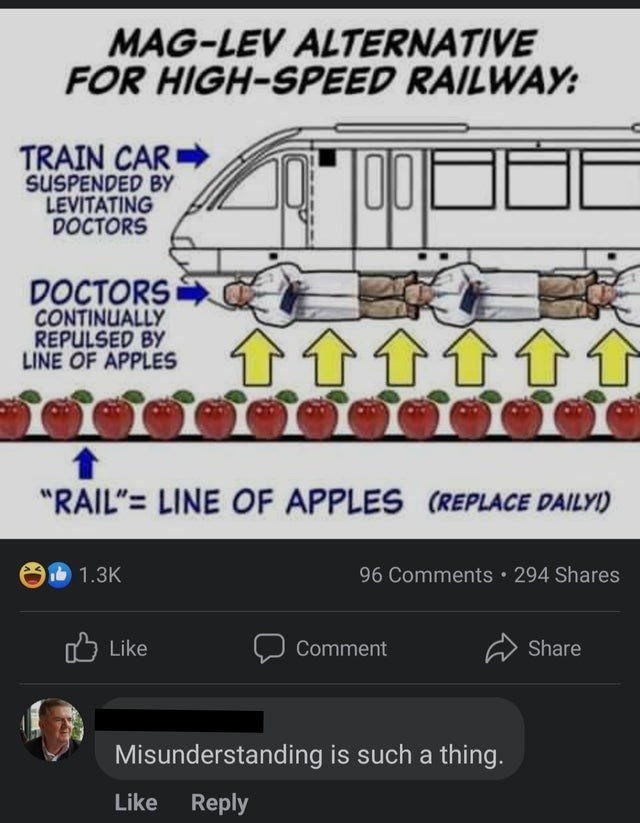Viewport: 640px width, 823px height.
Task: Like the 'Misunderstanding is such a thing' comment
Action: click(x=136, y=803)
